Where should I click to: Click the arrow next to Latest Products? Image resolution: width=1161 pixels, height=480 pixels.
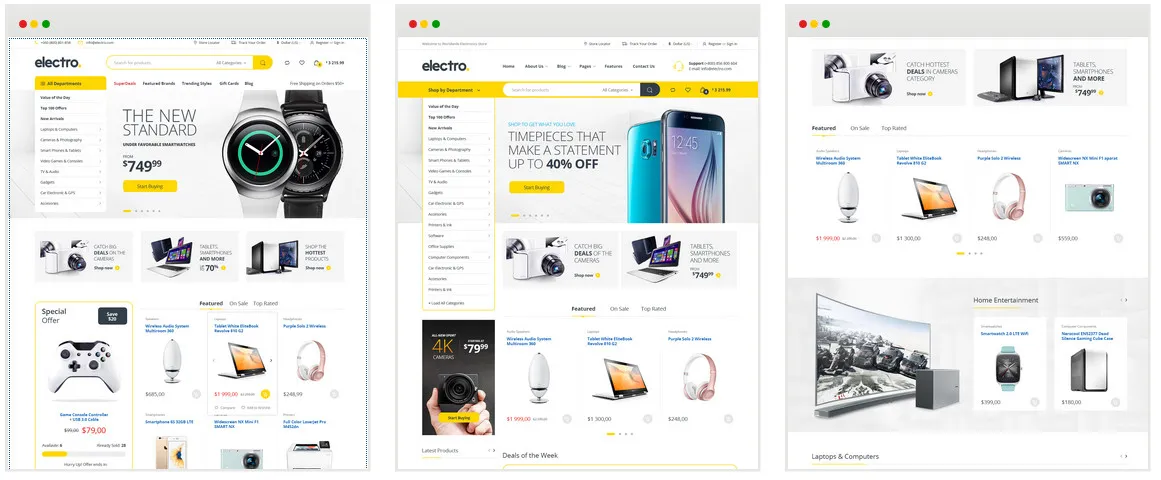pos(492,450)
